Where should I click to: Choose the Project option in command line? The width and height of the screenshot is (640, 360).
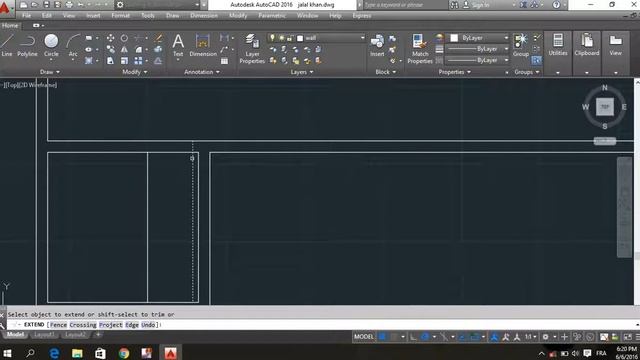click(111, 325)
